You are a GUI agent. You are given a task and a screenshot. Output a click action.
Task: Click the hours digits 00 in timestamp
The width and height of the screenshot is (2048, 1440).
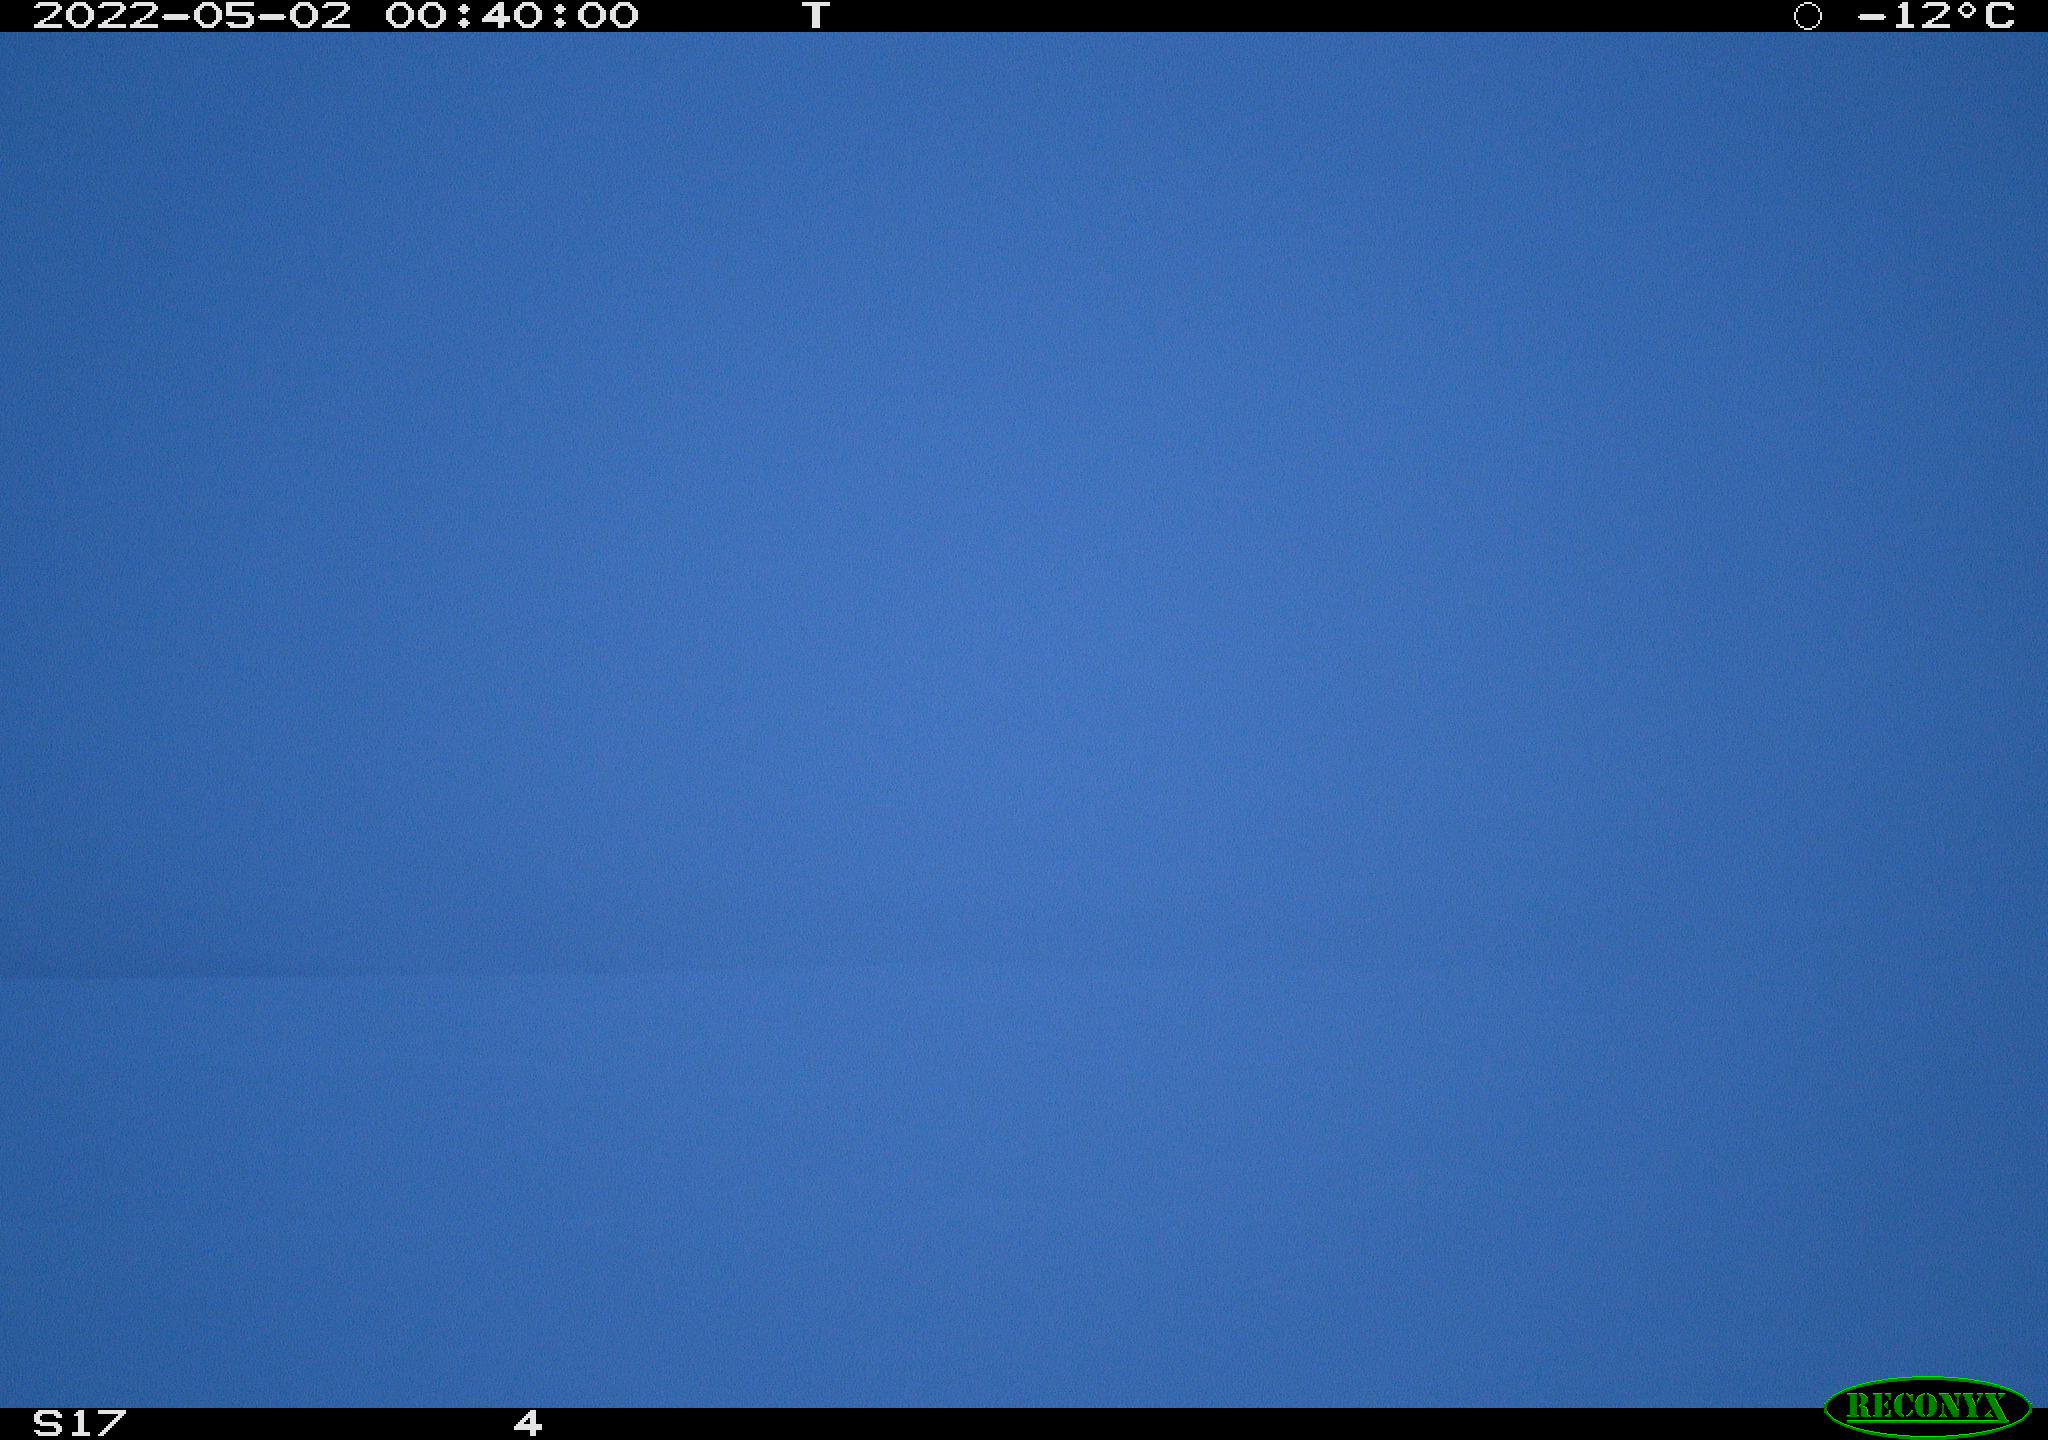pos(416,15)
